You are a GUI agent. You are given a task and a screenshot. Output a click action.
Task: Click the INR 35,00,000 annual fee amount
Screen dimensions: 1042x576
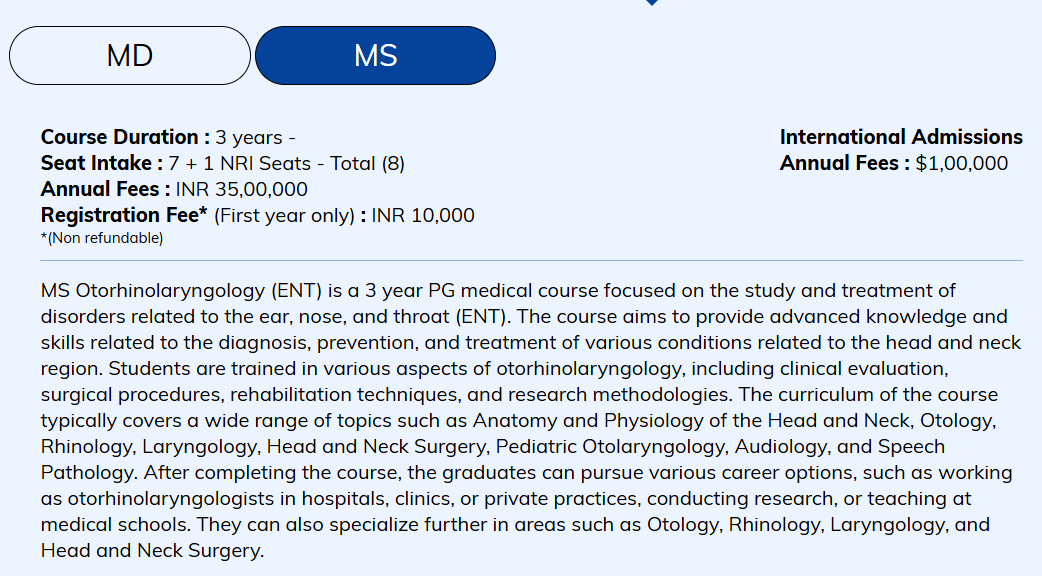pos(241,189)
